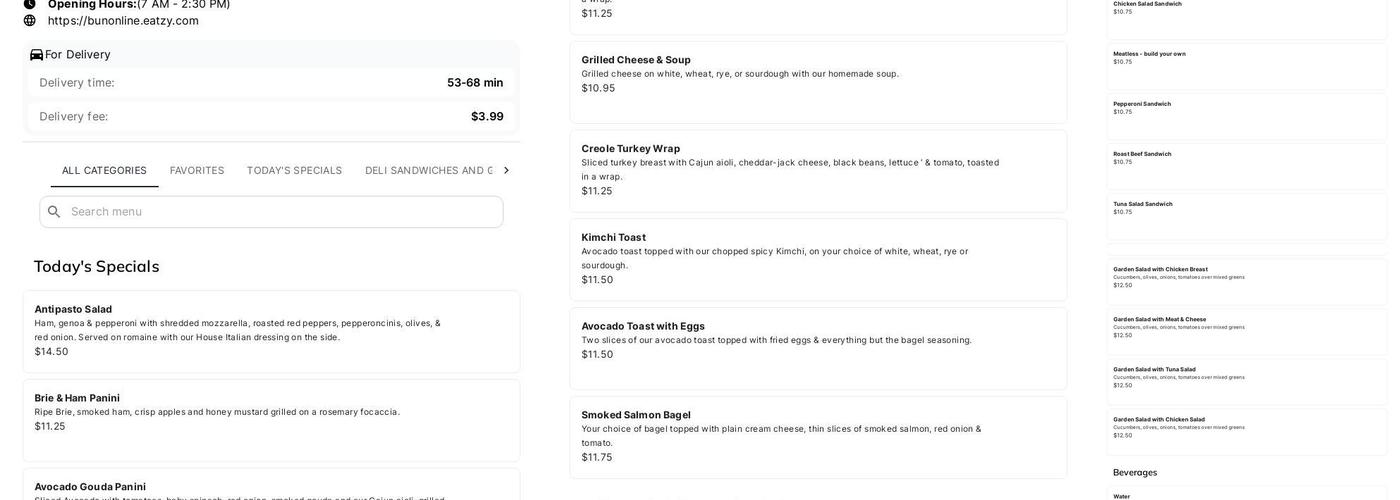Pick Garden Salad with Tuna Salad thumbnail

pos(1246,381)
